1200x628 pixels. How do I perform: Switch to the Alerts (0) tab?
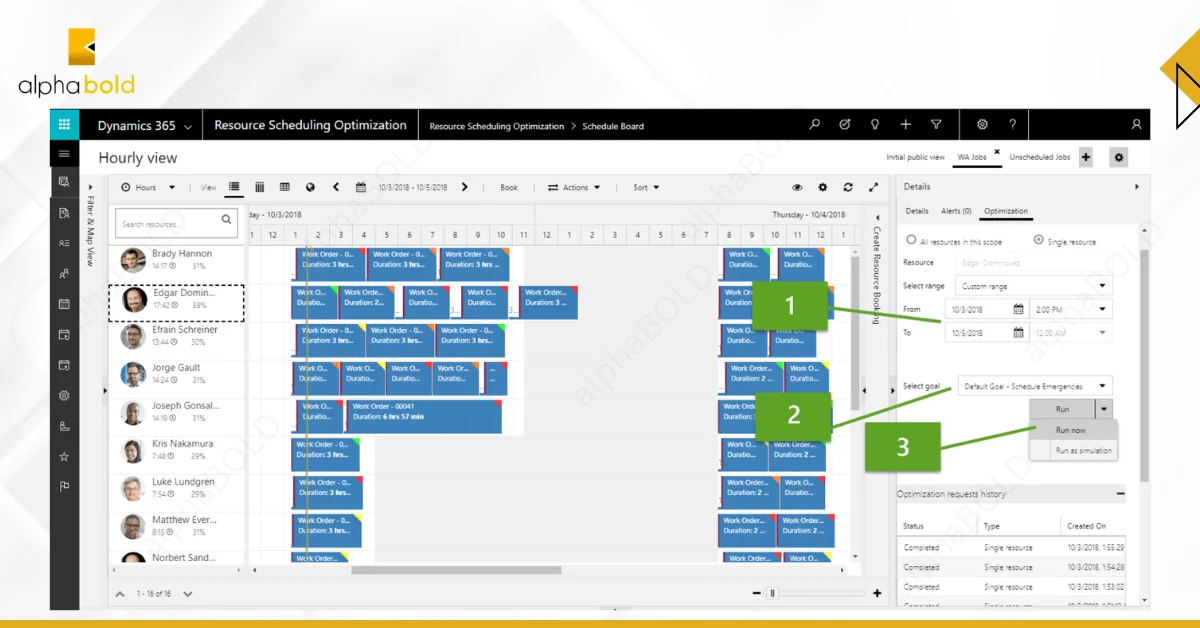click(x=955, y=211)
